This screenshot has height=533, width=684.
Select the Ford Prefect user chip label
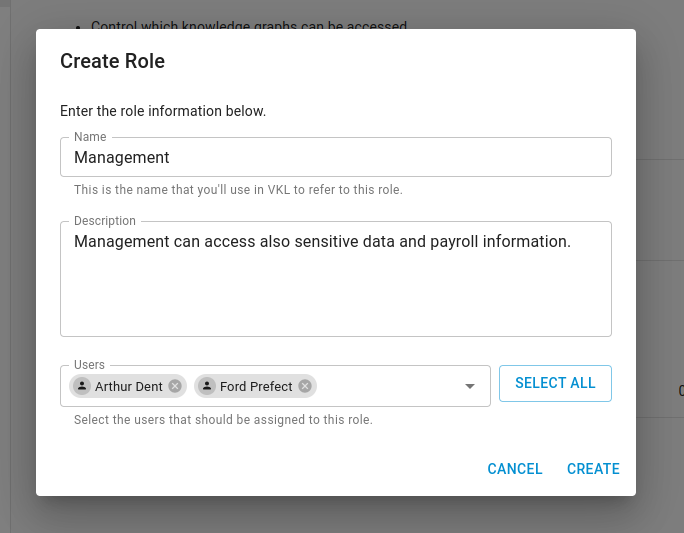click(256, 386)
